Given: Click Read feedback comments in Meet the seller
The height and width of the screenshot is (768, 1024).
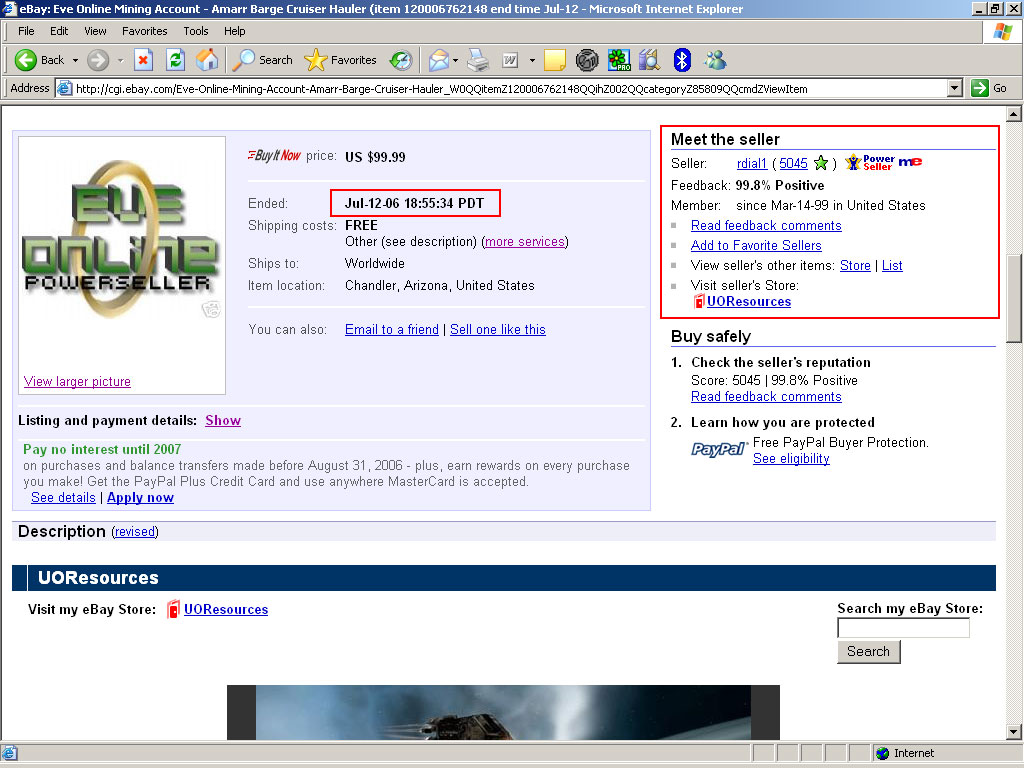Looking at the screenshot, I should point(766,225).
